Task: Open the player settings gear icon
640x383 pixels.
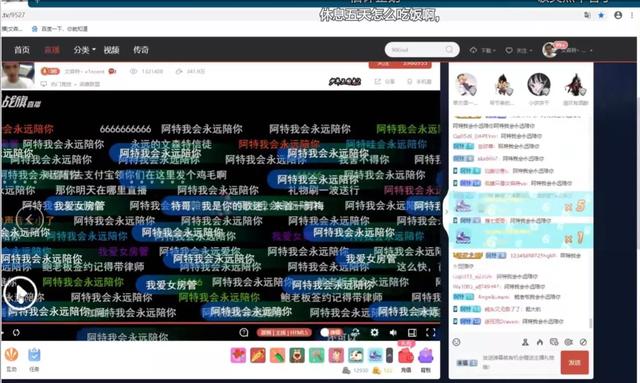Action: coord(374,332)
